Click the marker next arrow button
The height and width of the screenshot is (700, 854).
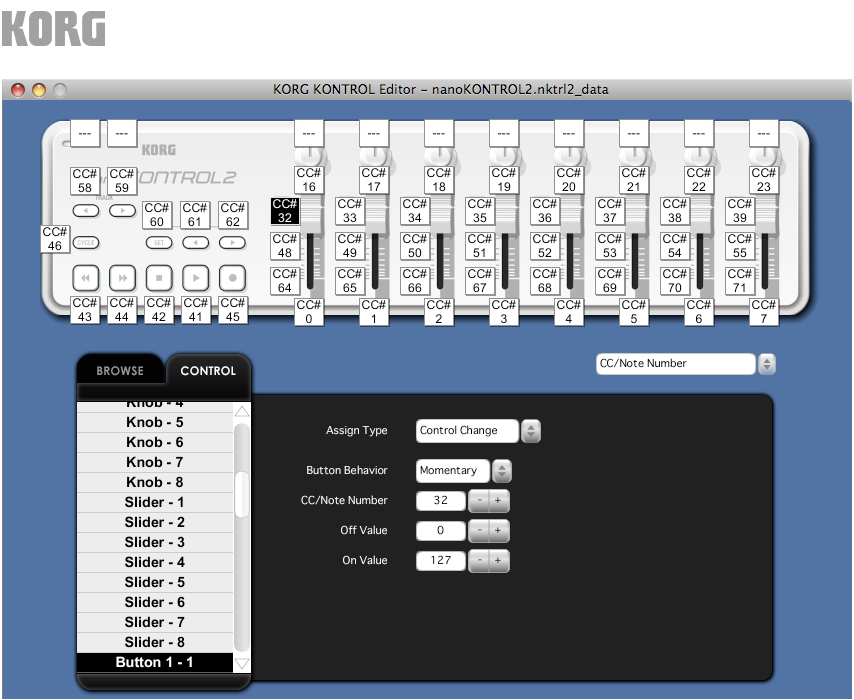(233, 243)
